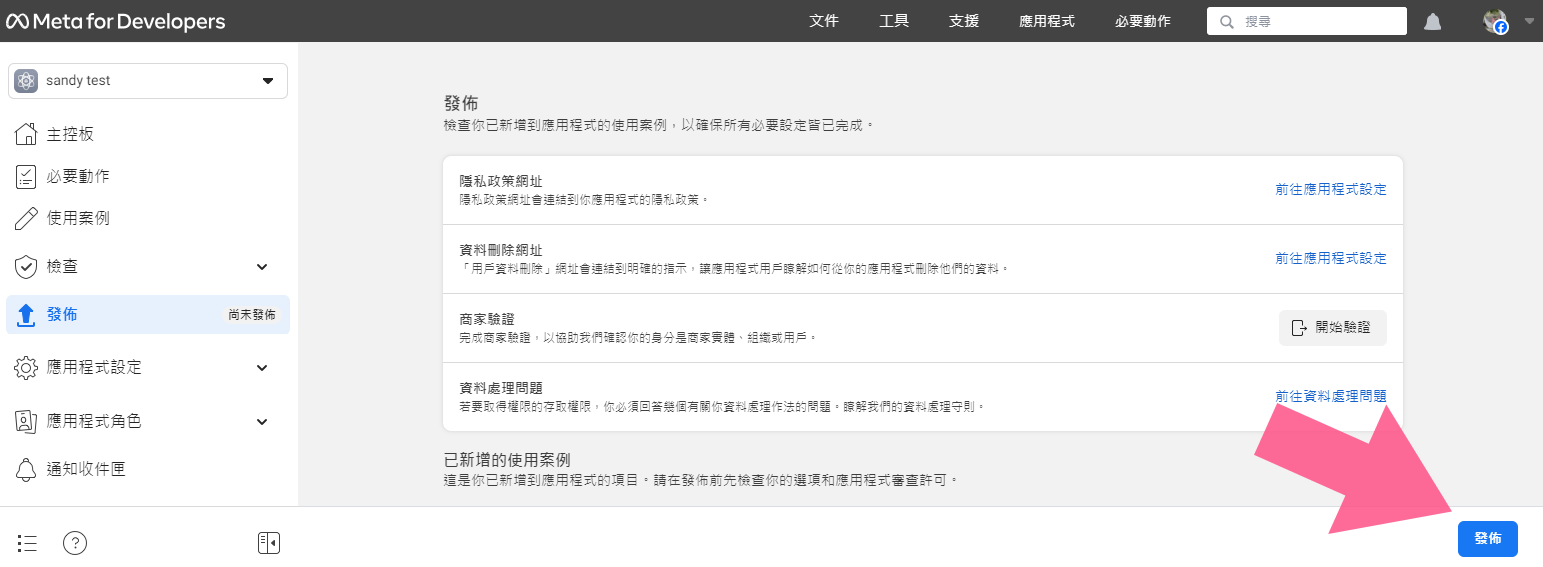
Task: Open the bottom-left list icon
Action: tap(27, 543)
